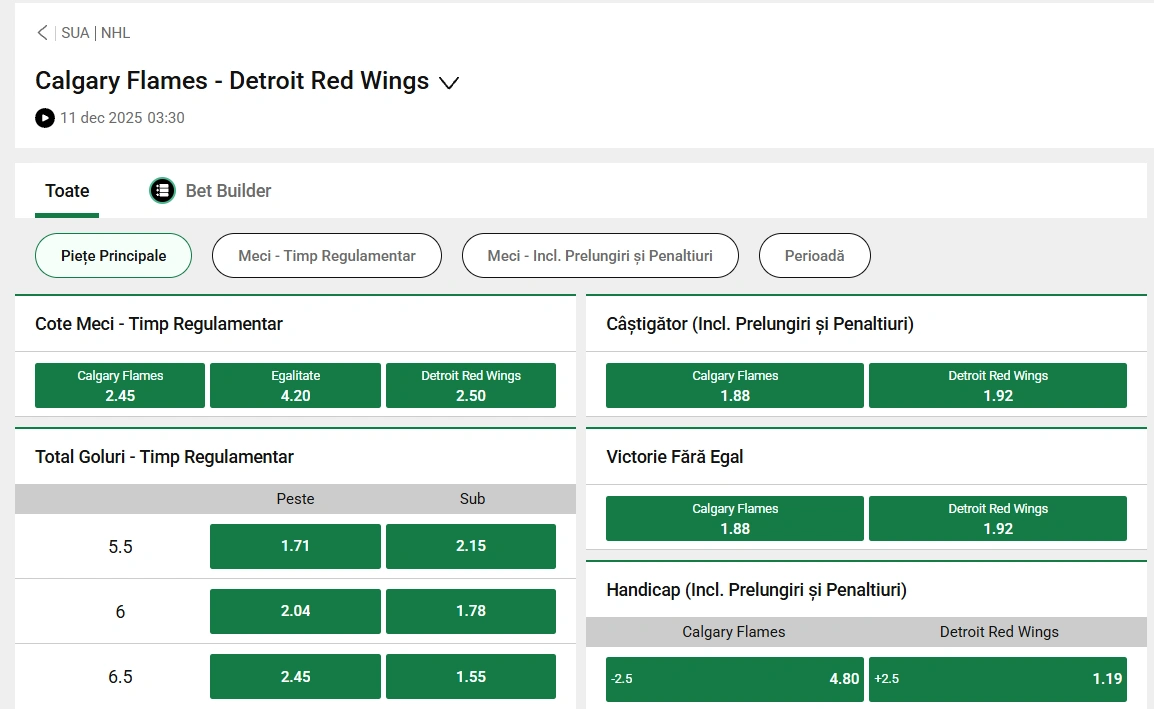Click the live event play icon
This screenshot has height=709, width=1154.
coord(44,118)
